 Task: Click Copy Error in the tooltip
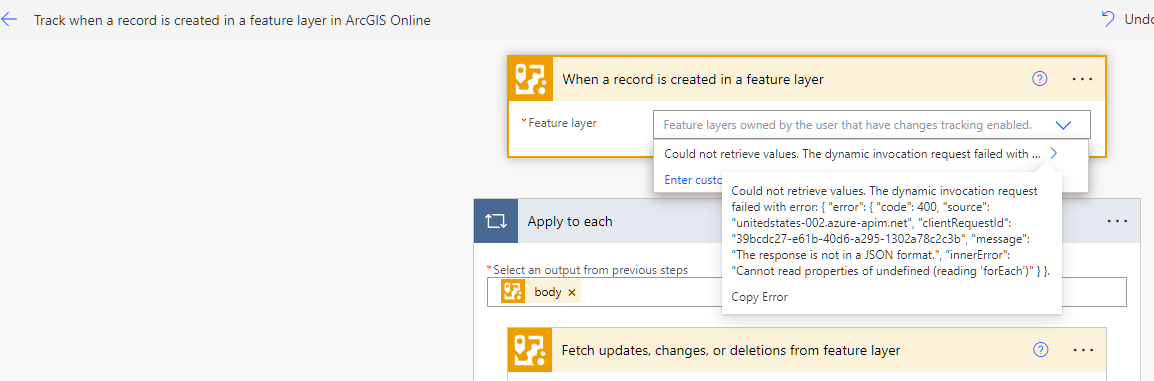[x=760, y=297]
